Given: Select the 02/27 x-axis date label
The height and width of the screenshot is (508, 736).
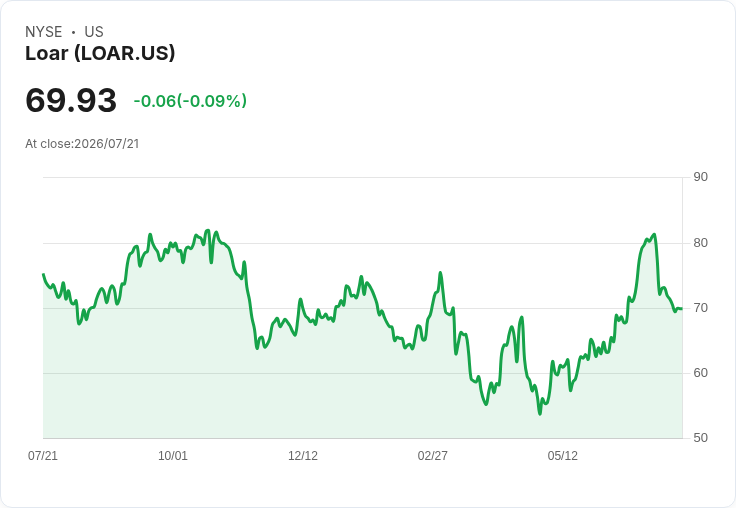Looking at the screenshot, I should click(432, 455).
